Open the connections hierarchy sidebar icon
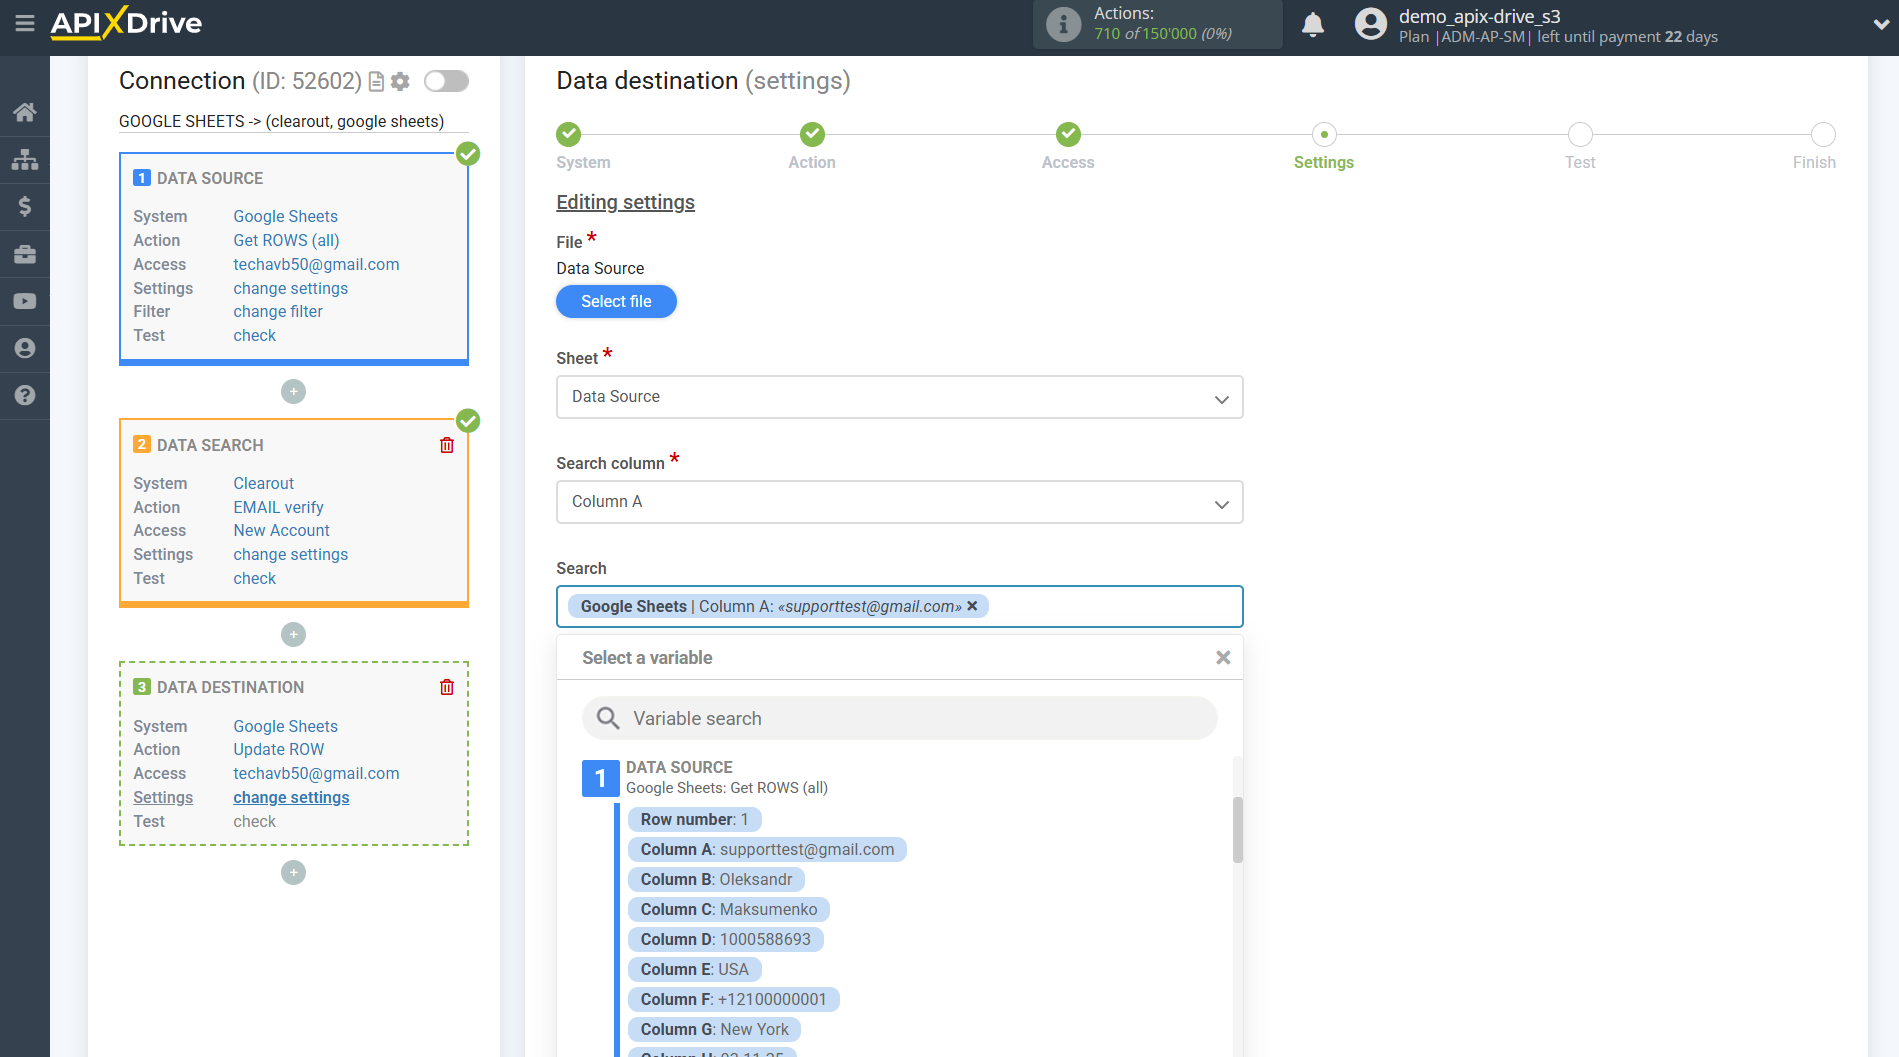1899x1057 pixels. coord(25,159)
